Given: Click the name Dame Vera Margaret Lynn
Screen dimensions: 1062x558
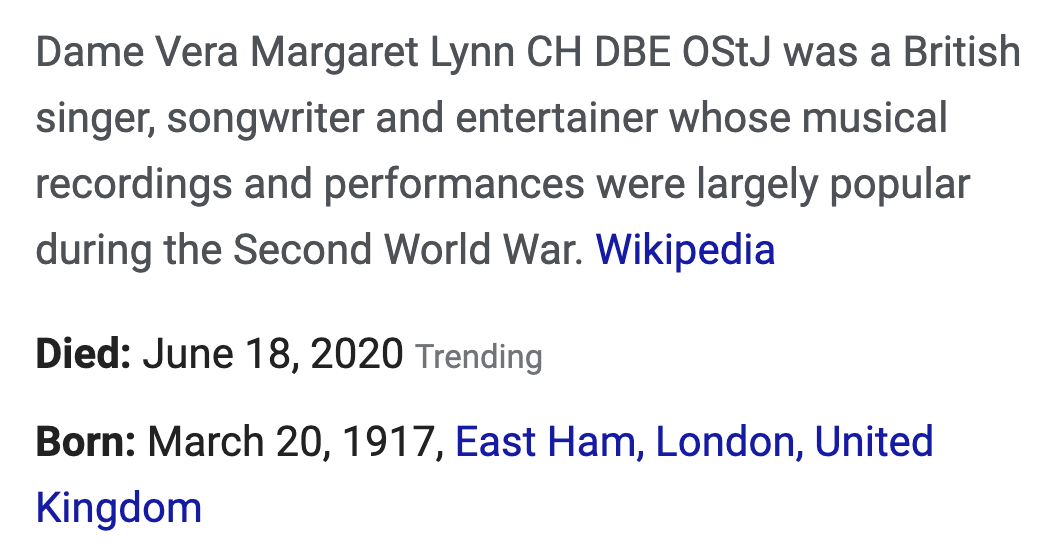Looking at the screenshot, I should (x=275, y=52).
